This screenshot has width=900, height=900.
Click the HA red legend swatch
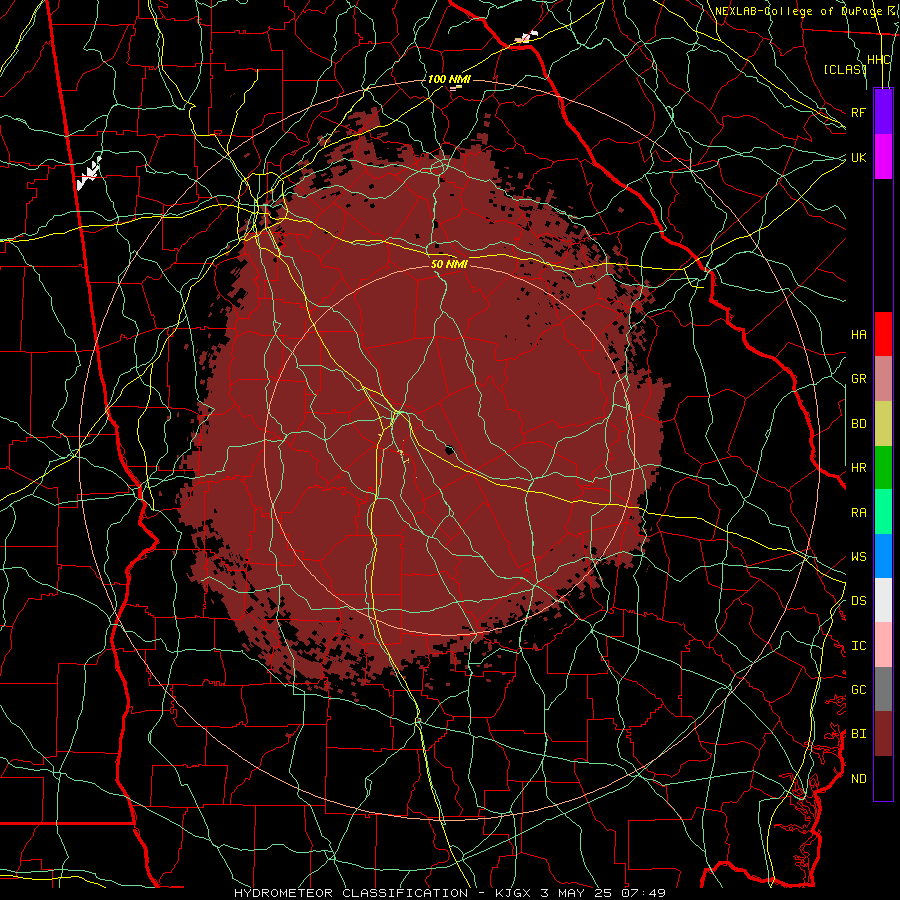click(883, 334)
